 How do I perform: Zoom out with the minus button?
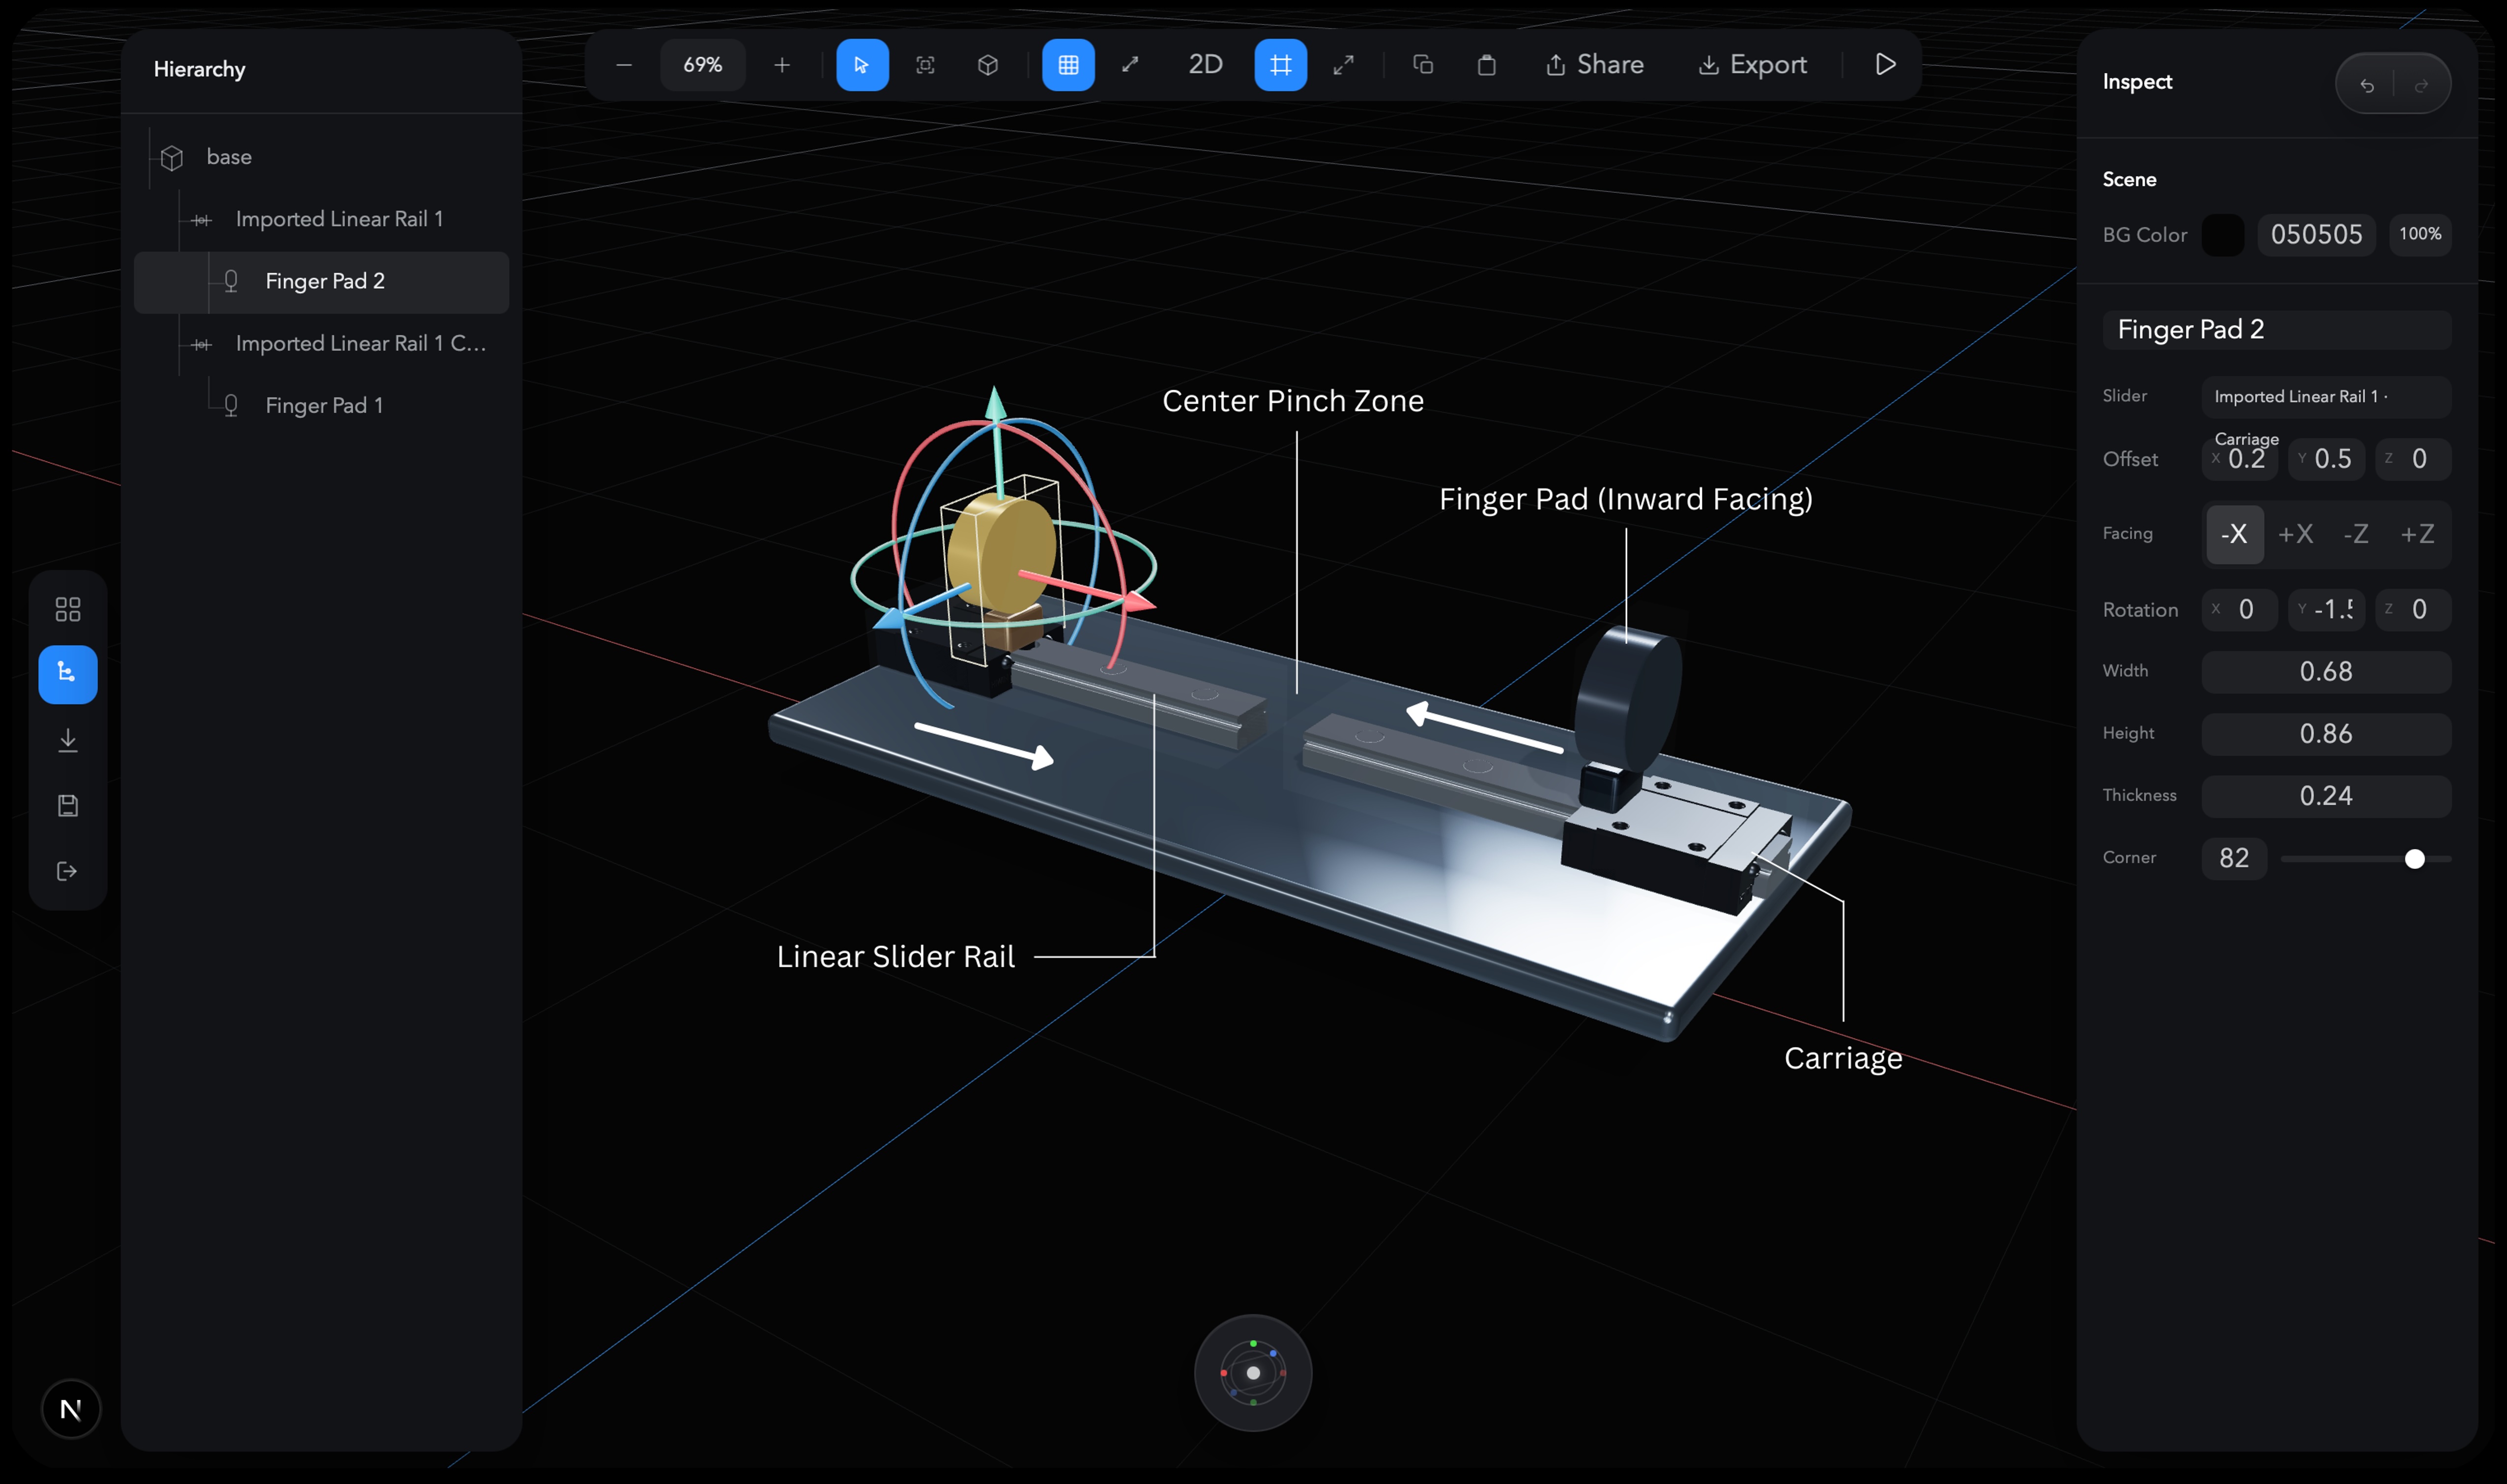(624, 65)
